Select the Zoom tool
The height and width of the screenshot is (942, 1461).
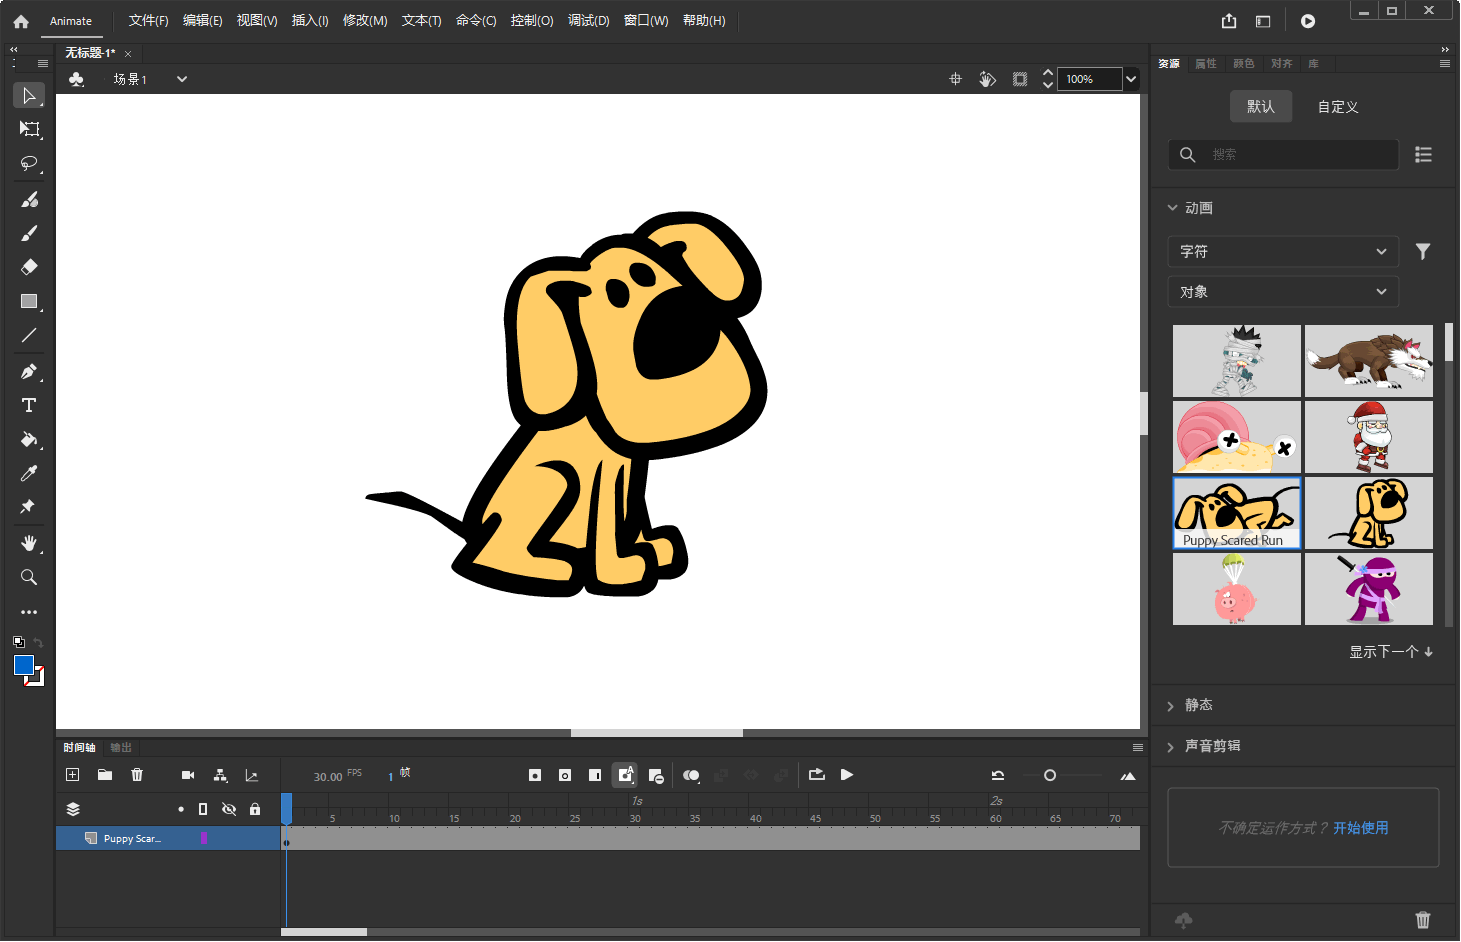click(x=28, y=577)
